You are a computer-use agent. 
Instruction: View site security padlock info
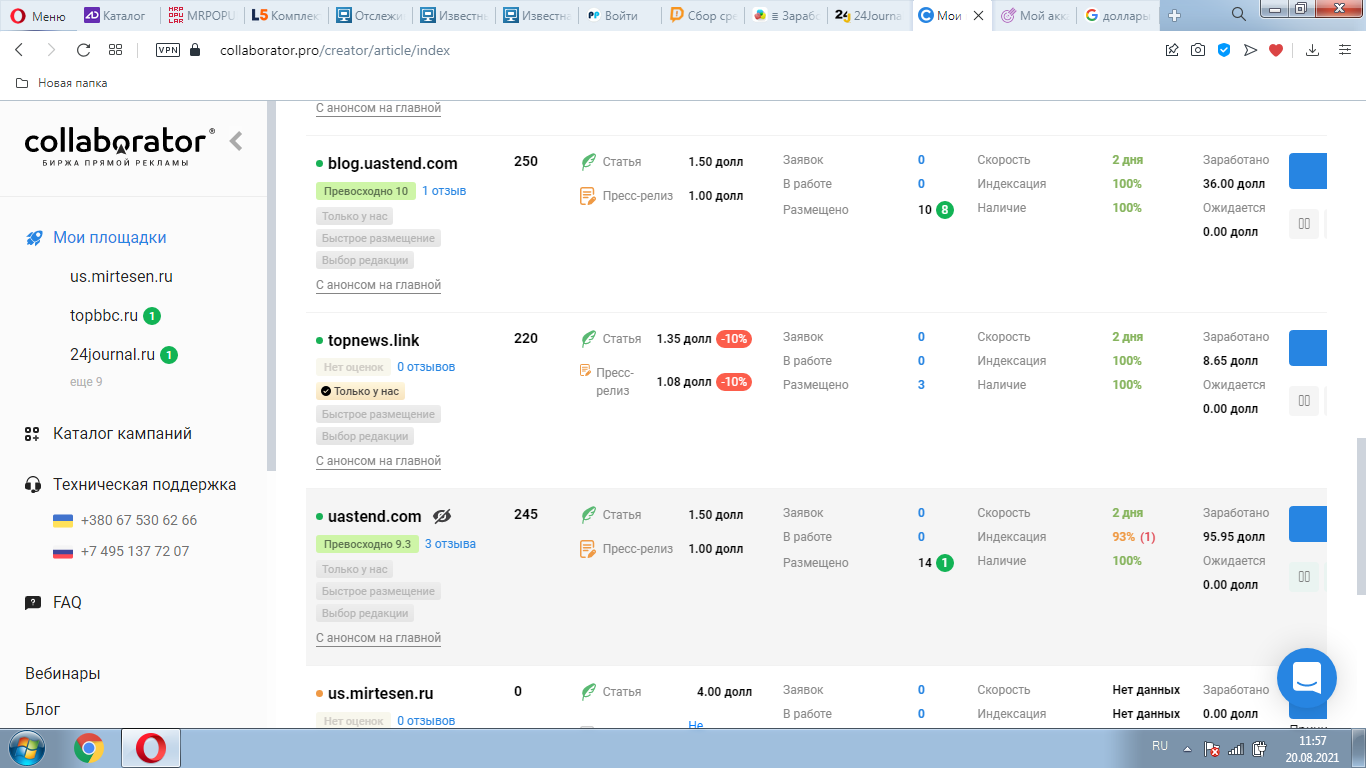tap(195, 50)
